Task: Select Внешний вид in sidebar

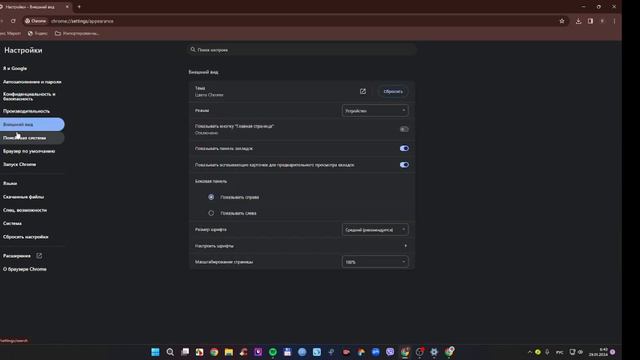Action: coord(32,124)
